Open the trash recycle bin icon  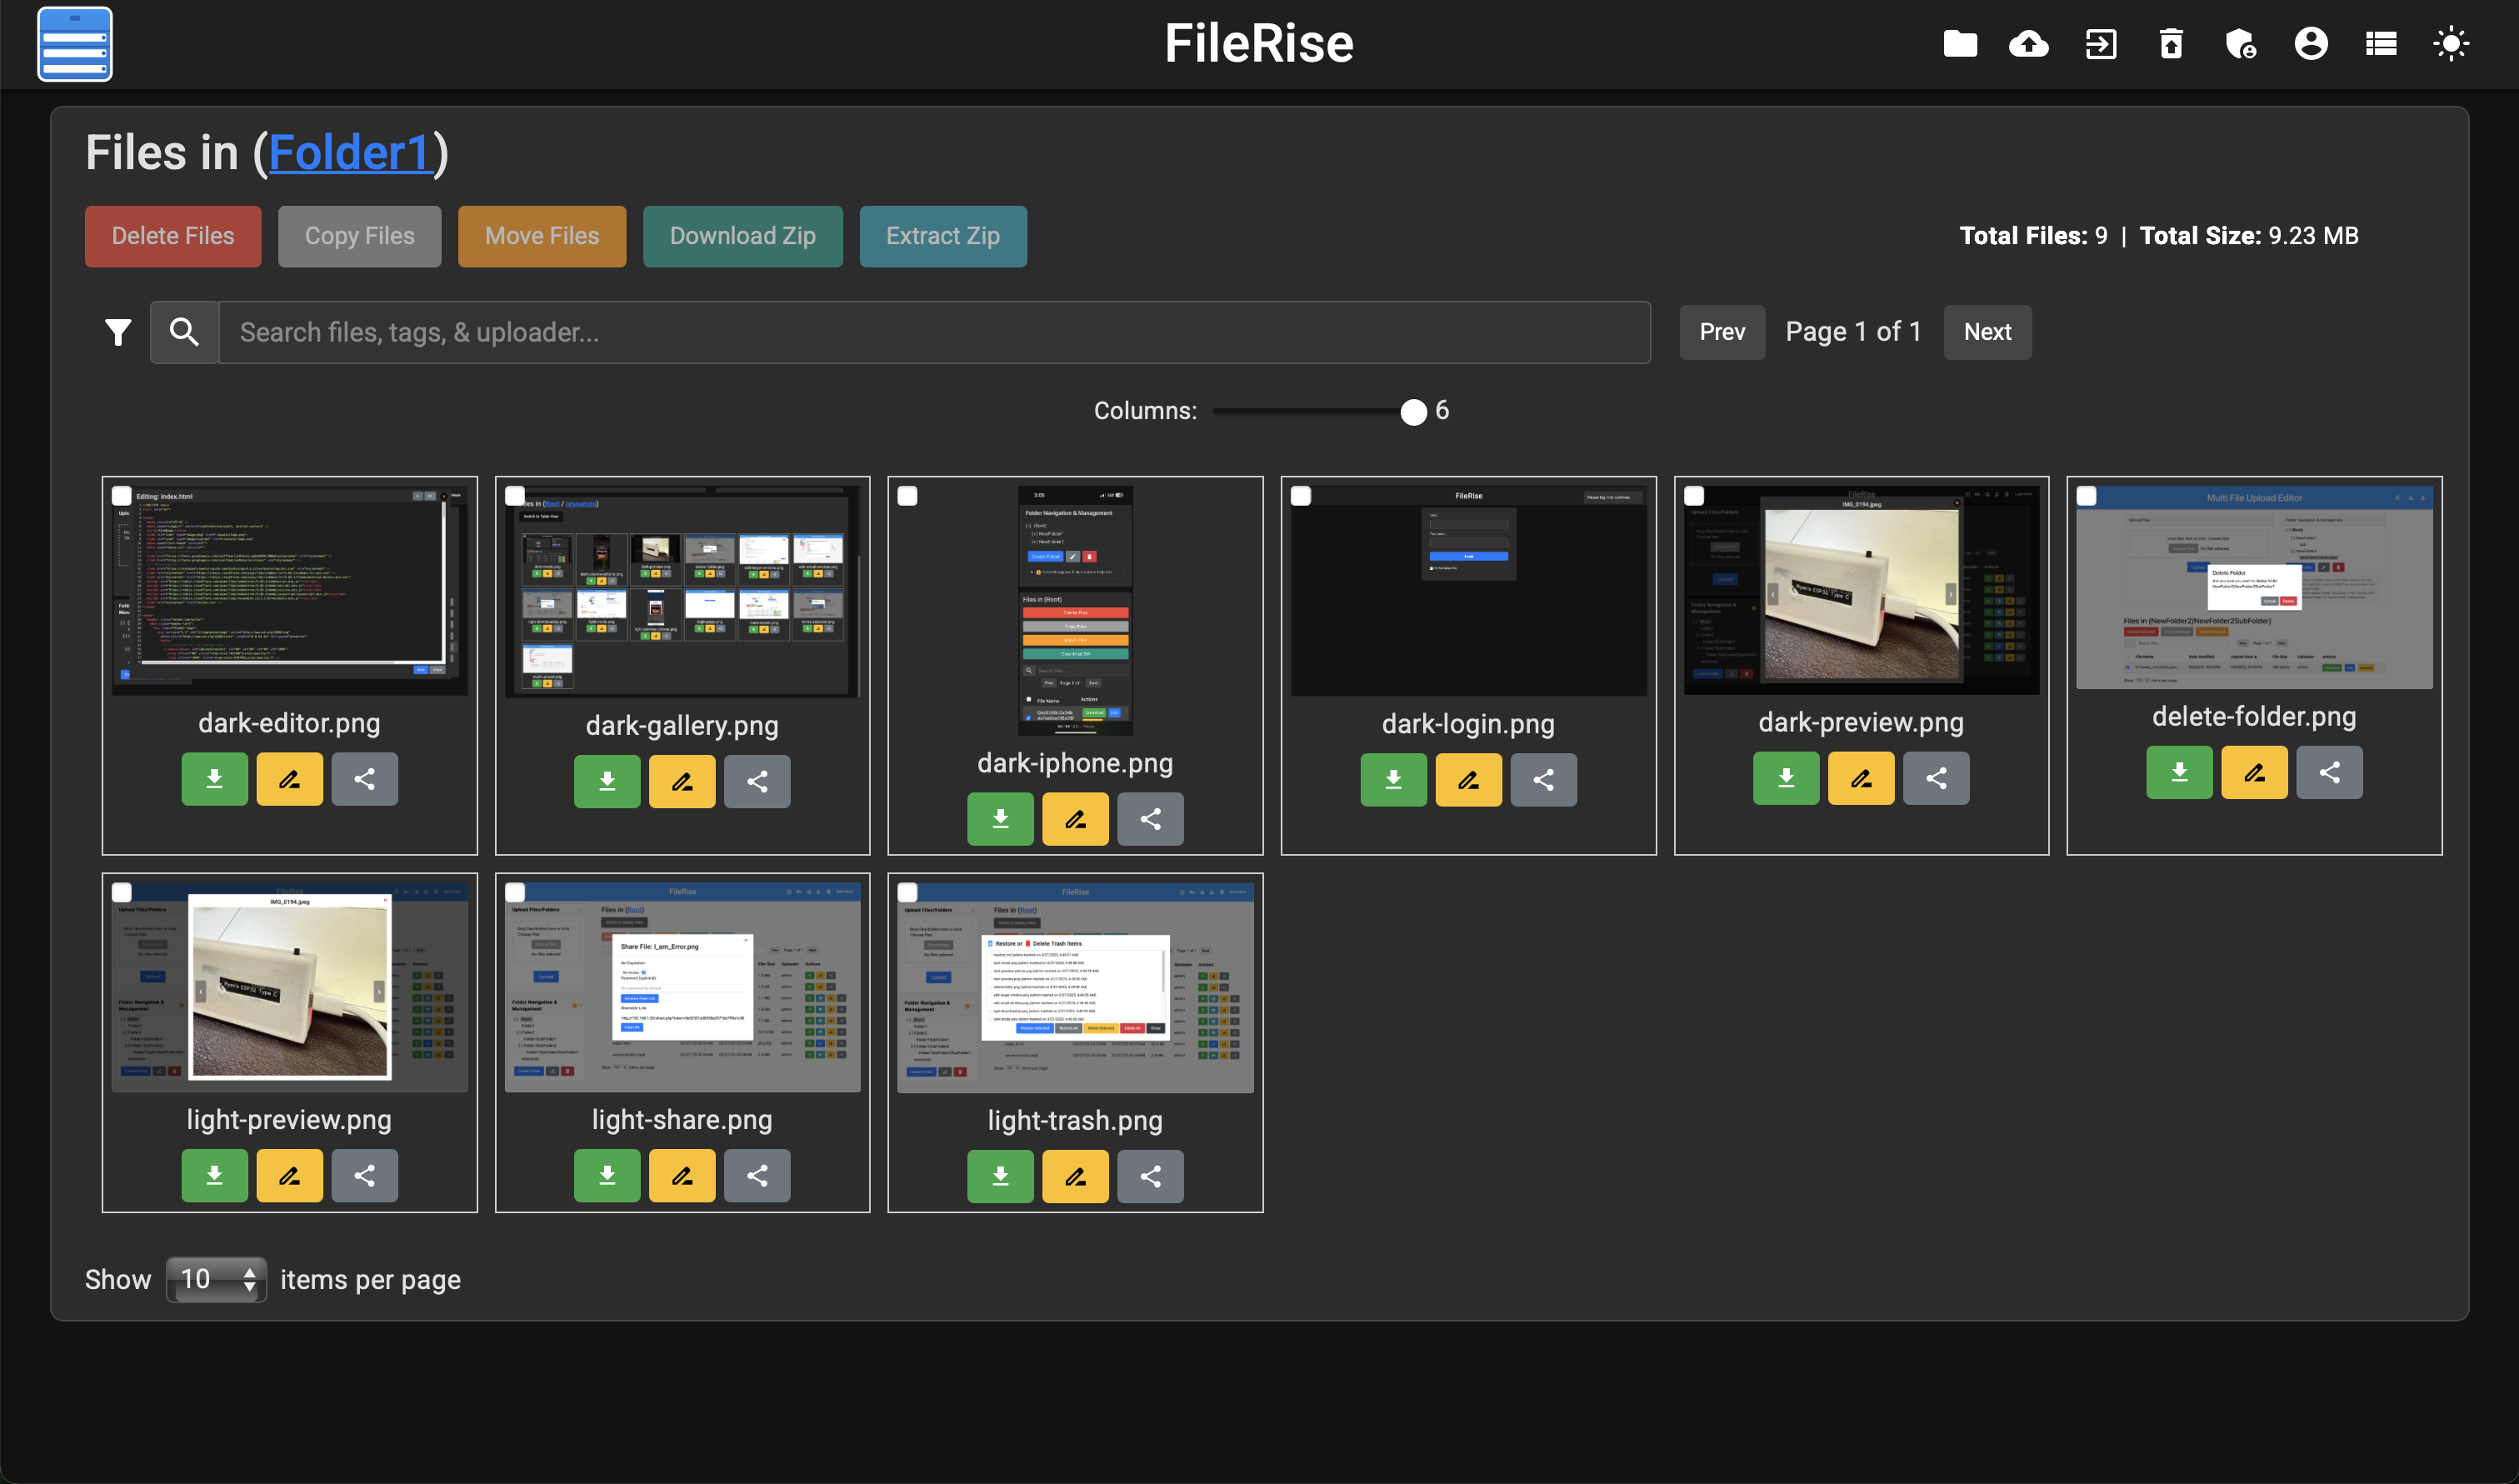pyautogui.click(x=2171, y=44)
